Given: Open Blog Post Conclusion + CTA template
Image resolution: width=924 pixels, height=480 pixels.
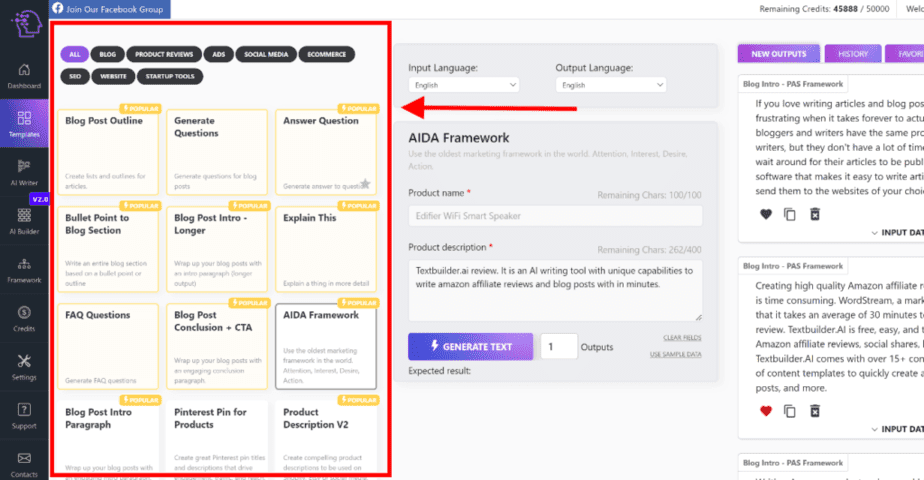Looking at the screenshot, I should click(x=217, y=346).
